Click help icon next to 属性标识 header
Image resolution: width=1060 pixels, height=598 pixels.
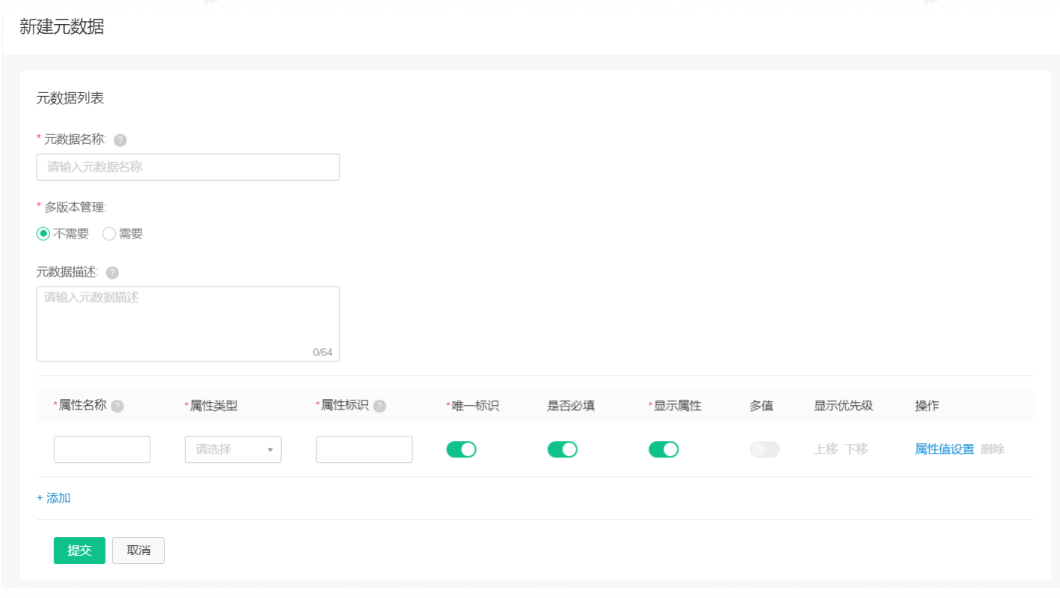click(380, 406)
